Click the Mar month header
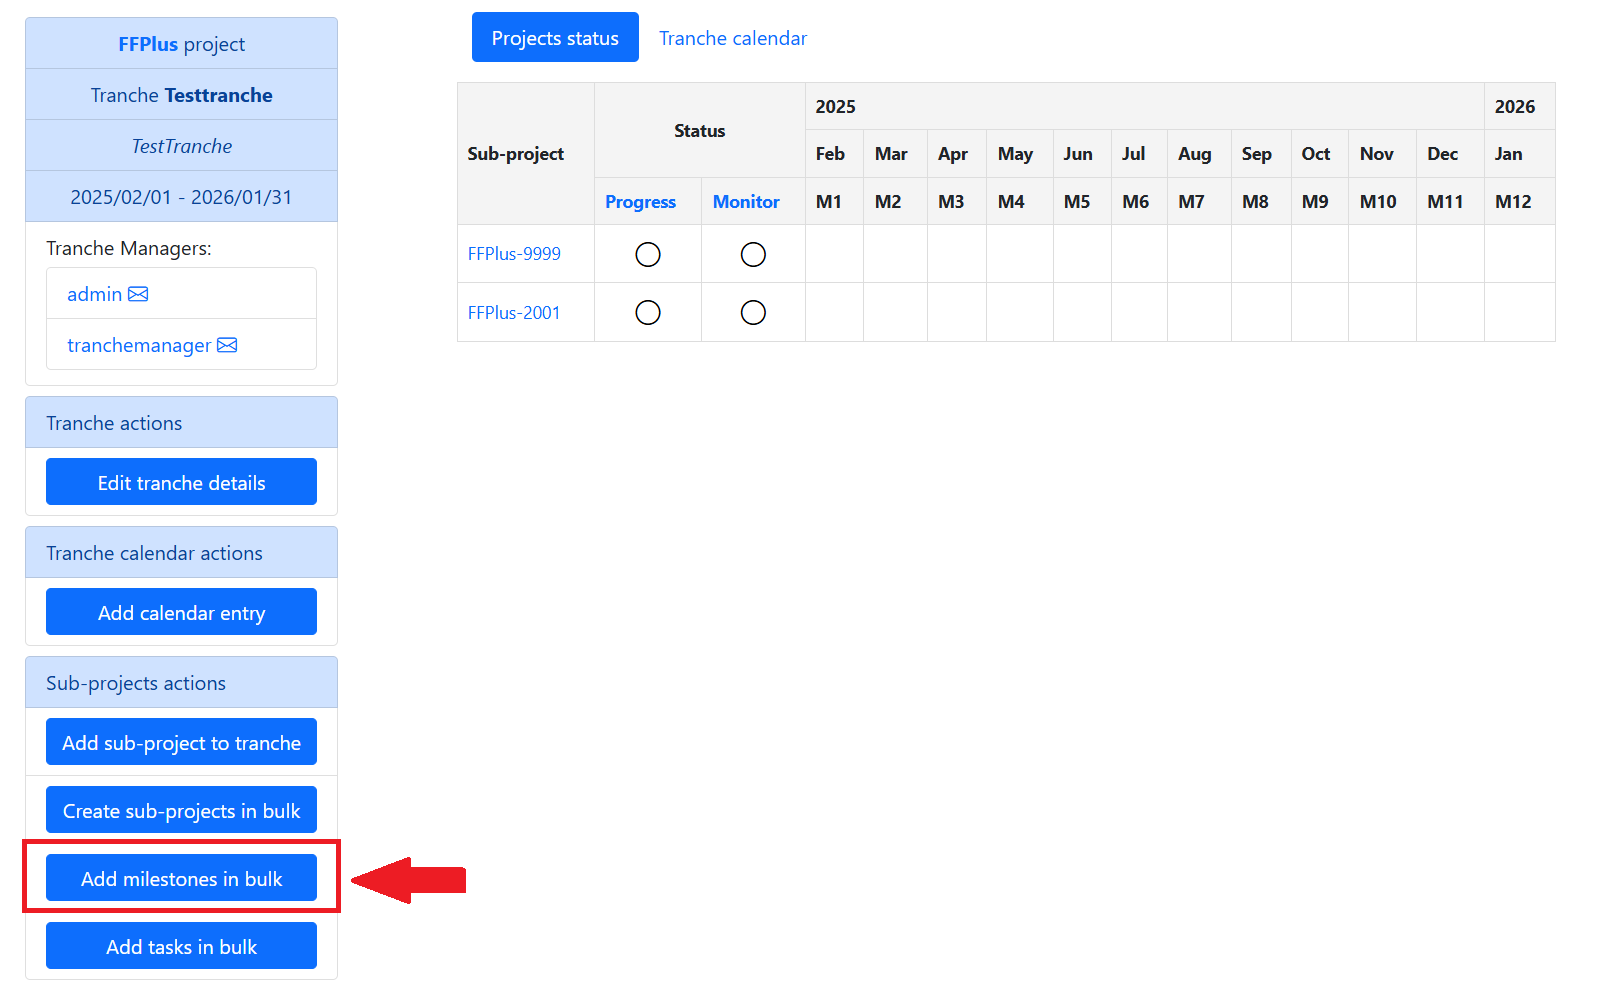This screenshot has height=993, width=1597. [x=896, y=154]
